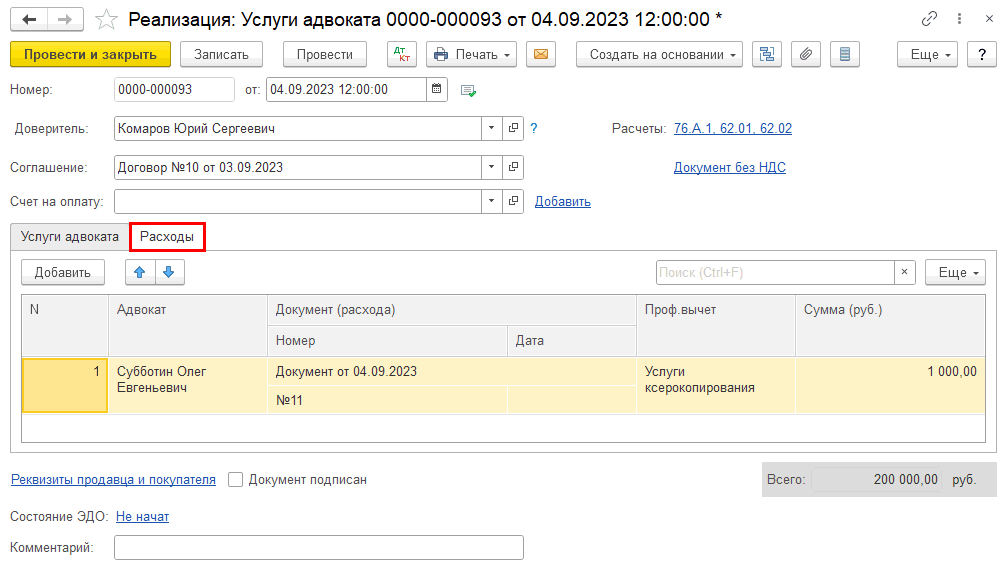This screenshot has height=567, width=1008.
Task: Move row up with blue arrow
Action: pos(140,272)
